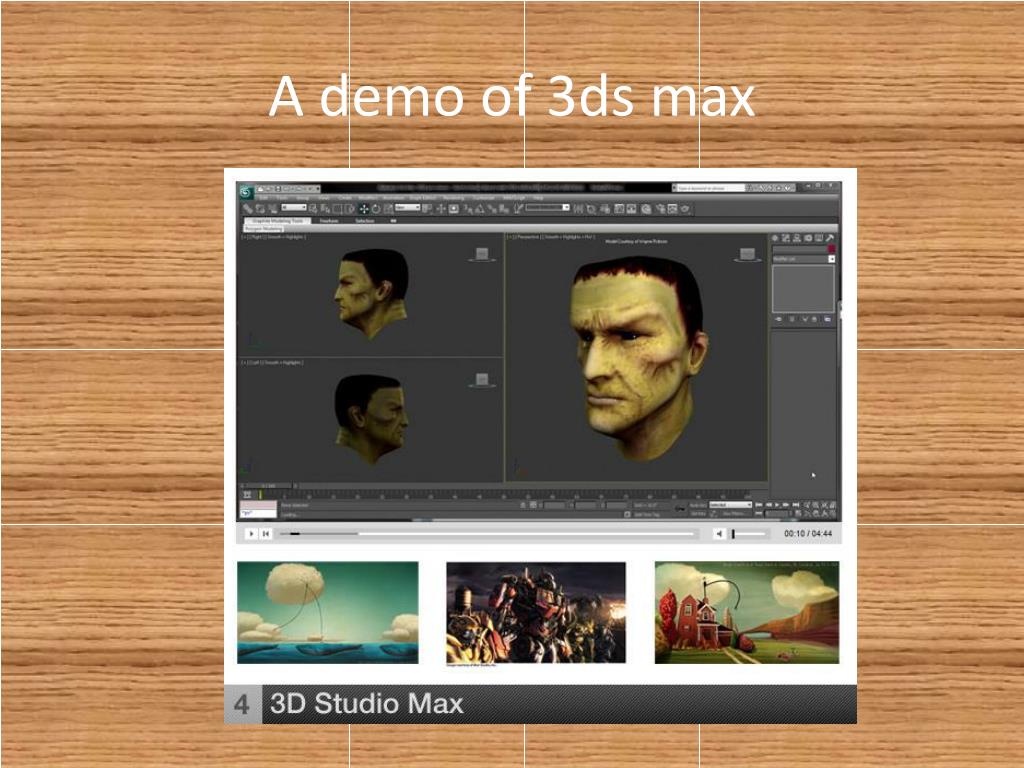Image resolution: width=1024 pixels, height=768 pixels.
Task: Click the keyword search field
Action: 709,188
